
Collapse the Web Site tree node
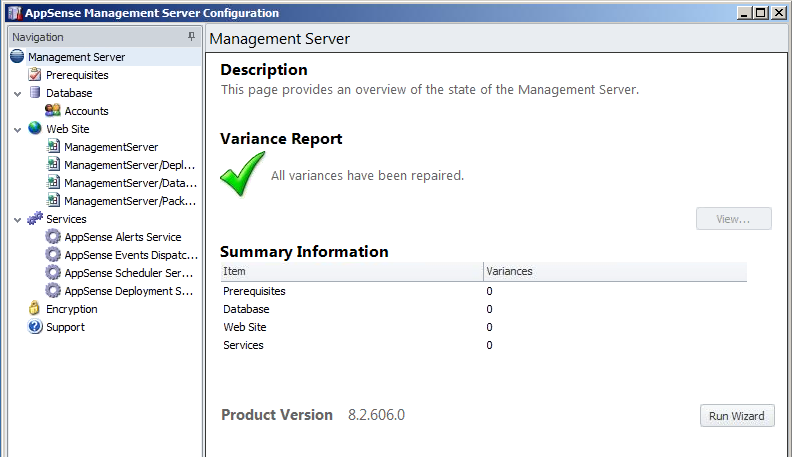18,129
